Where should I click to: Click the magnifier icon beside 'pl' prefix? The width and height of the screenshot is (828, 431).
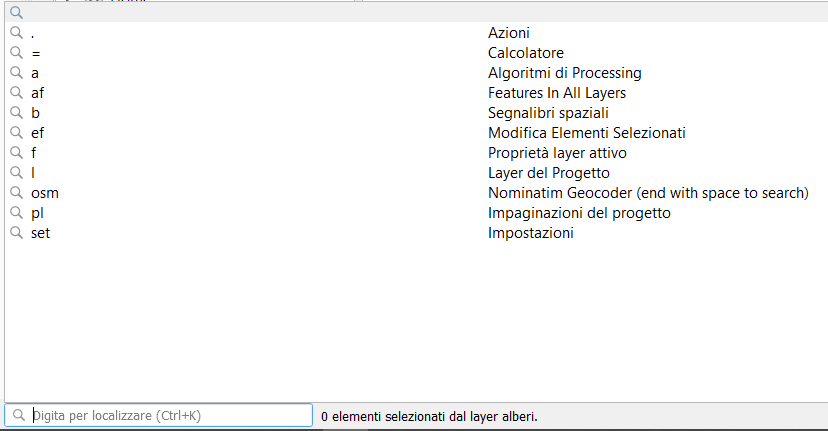[x=16, y=213]
